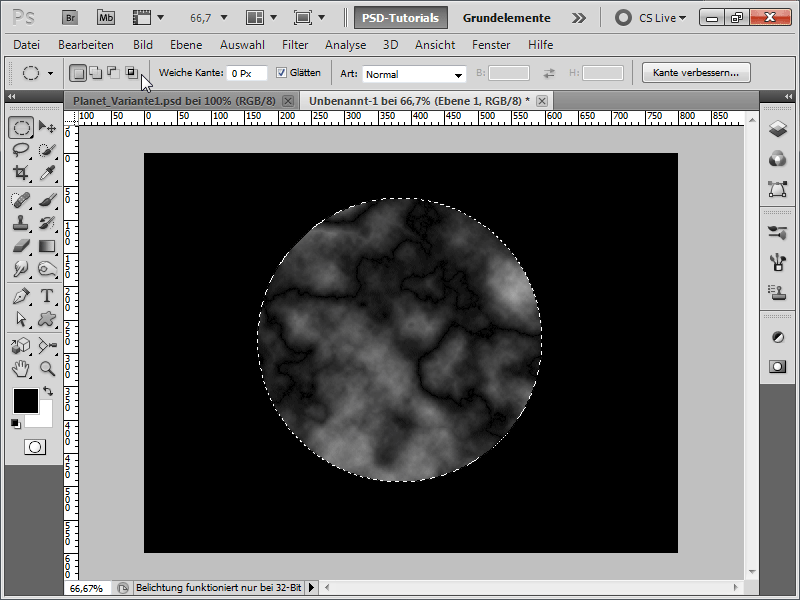Select the Hand tool
Image resolution: width=800 pixels, height=600 pixels.
pos(21,368)
